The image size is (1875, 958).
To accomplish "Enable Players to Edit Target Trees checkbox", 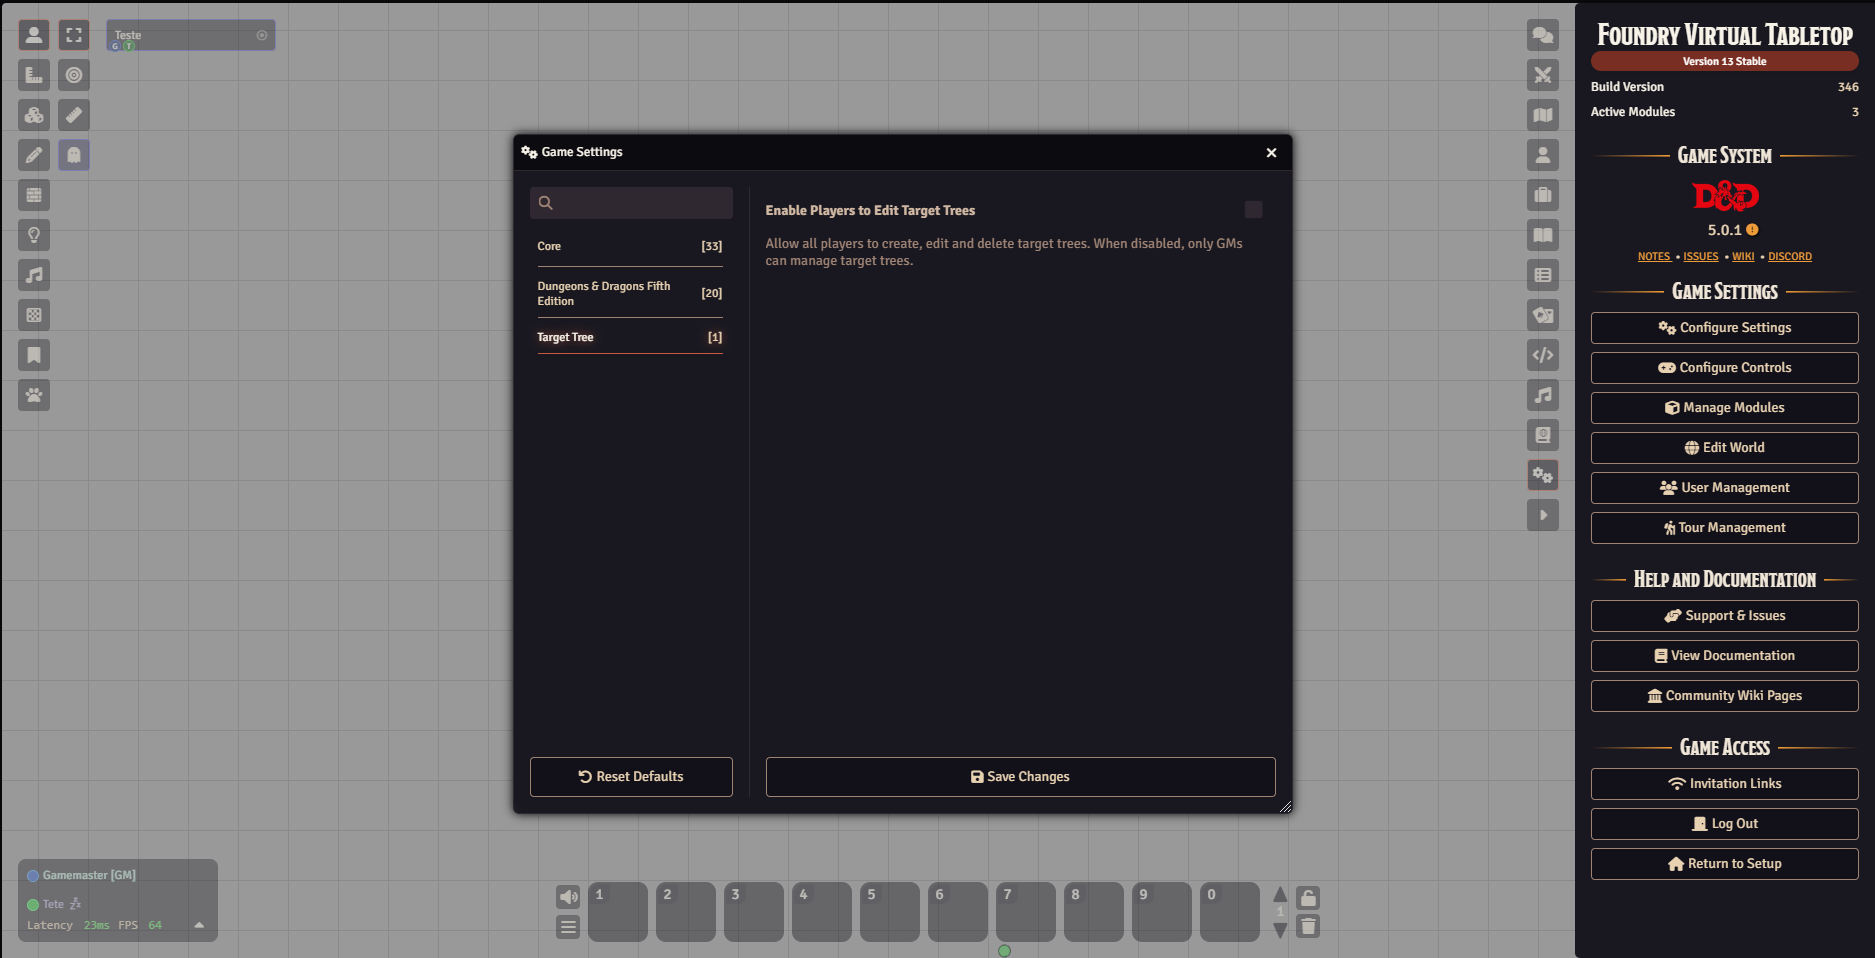I will pyautogui.click(x=1253, y=209).
